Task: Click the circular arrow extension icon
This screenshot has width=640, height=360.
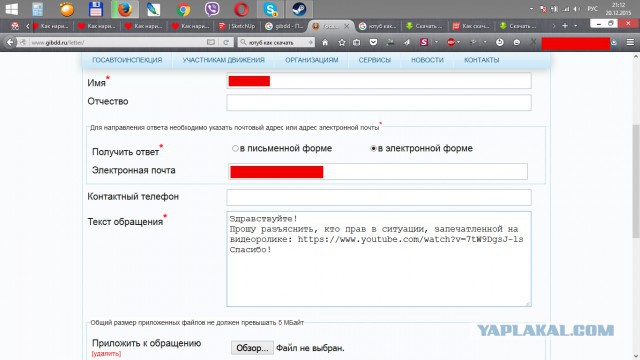Action: pos(500,42)
